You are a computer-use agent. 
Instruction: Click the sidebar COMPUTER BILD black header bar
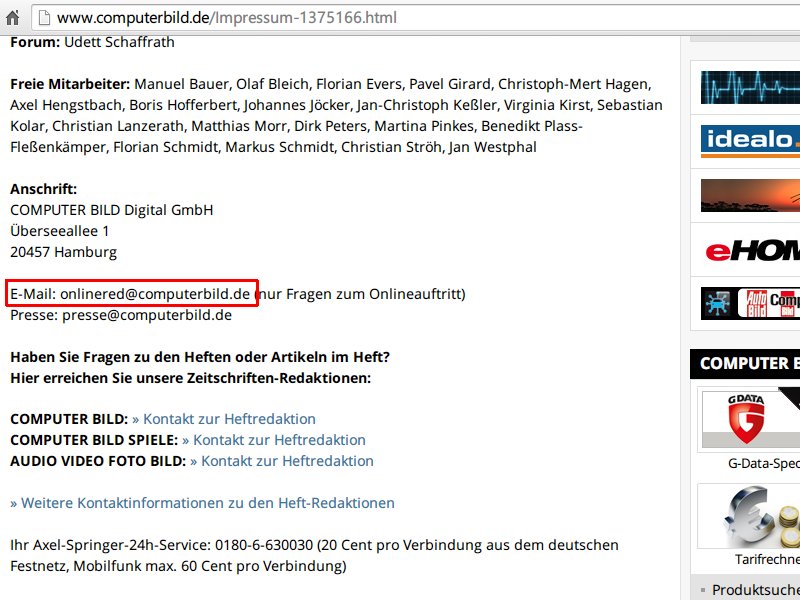tap(745, 364)
